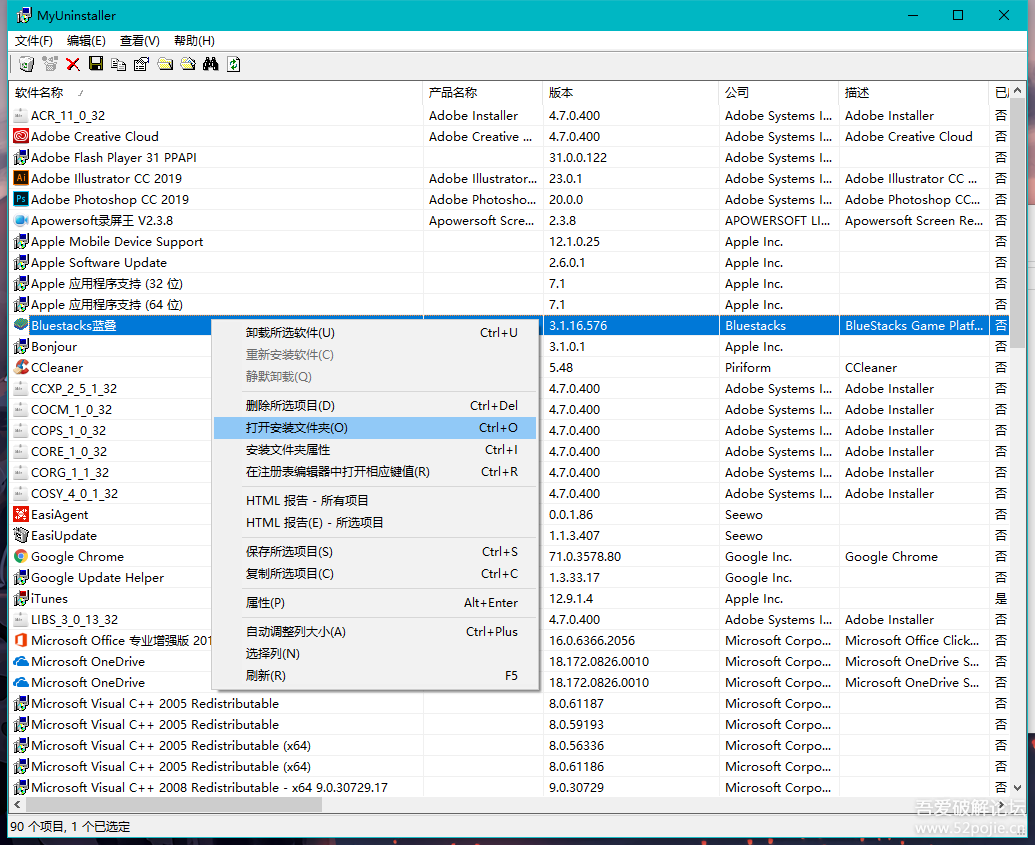Screen dimensions: 1035x845
Task: Click the uninstall selected software toolbar icon
Action: point(26,64)
